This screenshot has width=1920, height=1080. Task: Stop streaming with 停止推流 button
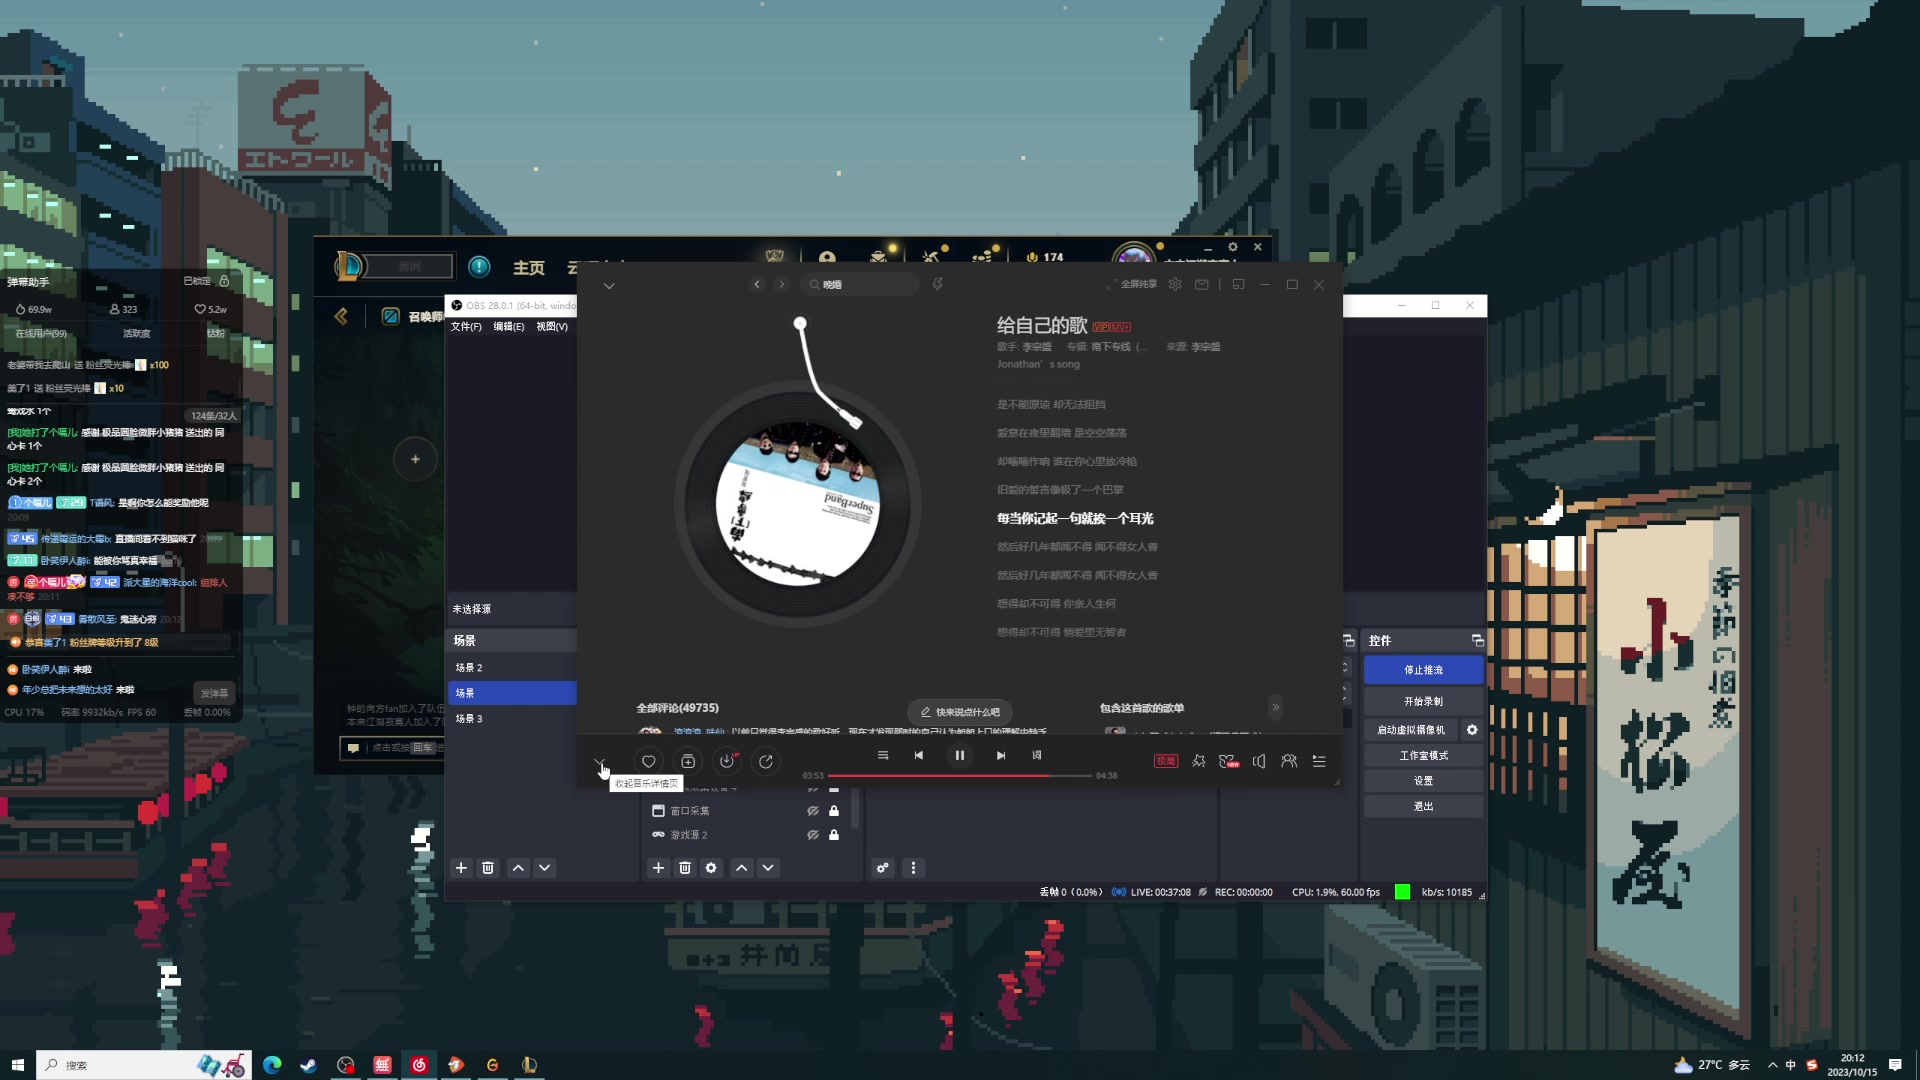pyautogui.click(x=1423, y=670)
